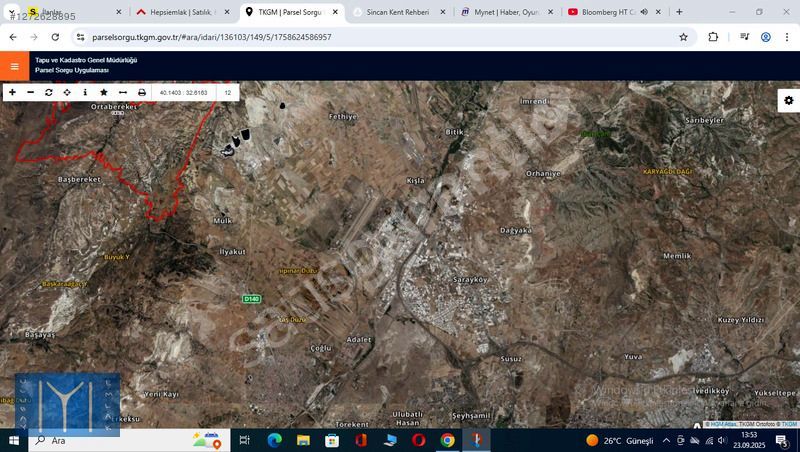Mute the Bloomberg HT tab audio

coord(644,12)
